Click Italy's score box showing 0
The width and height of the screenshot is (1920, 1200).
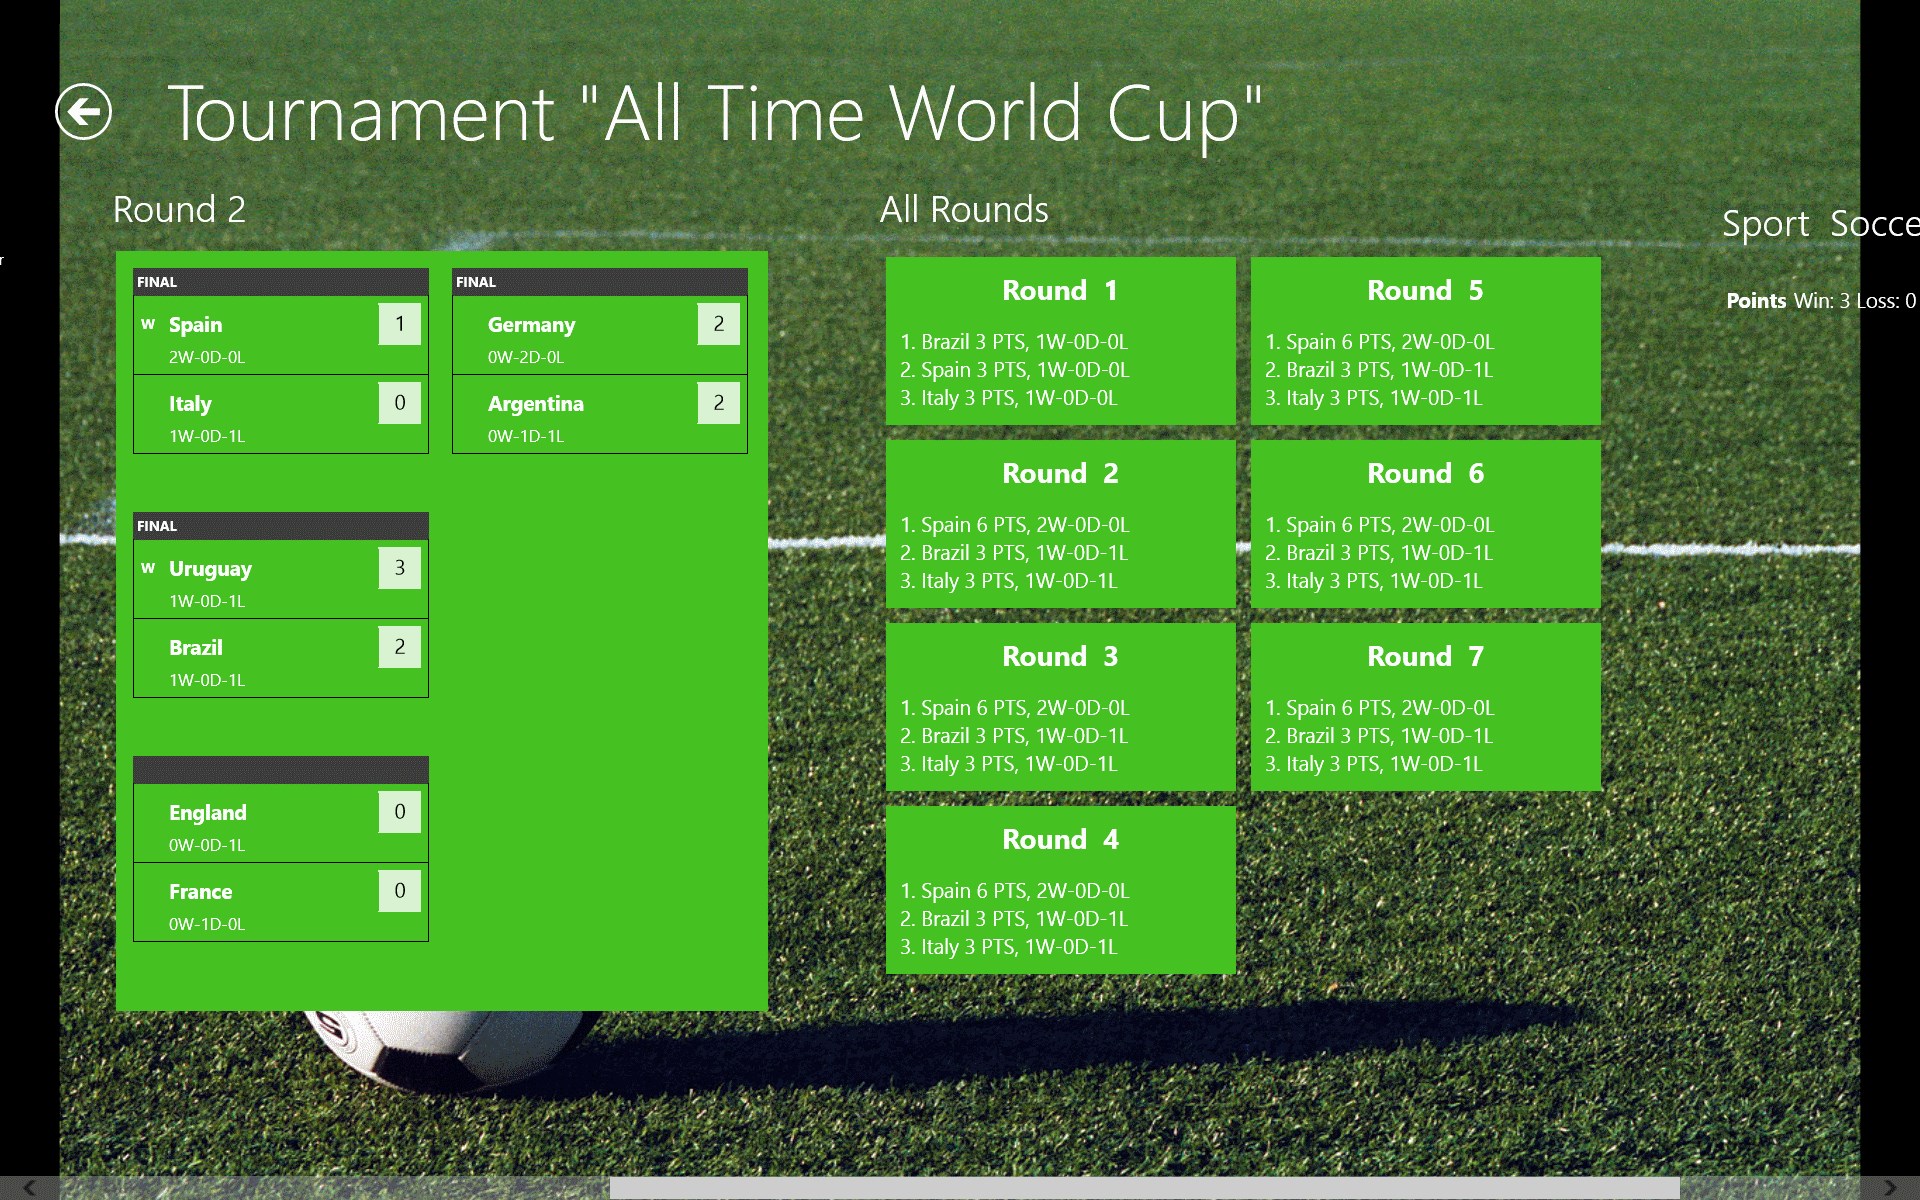[399, 403]
